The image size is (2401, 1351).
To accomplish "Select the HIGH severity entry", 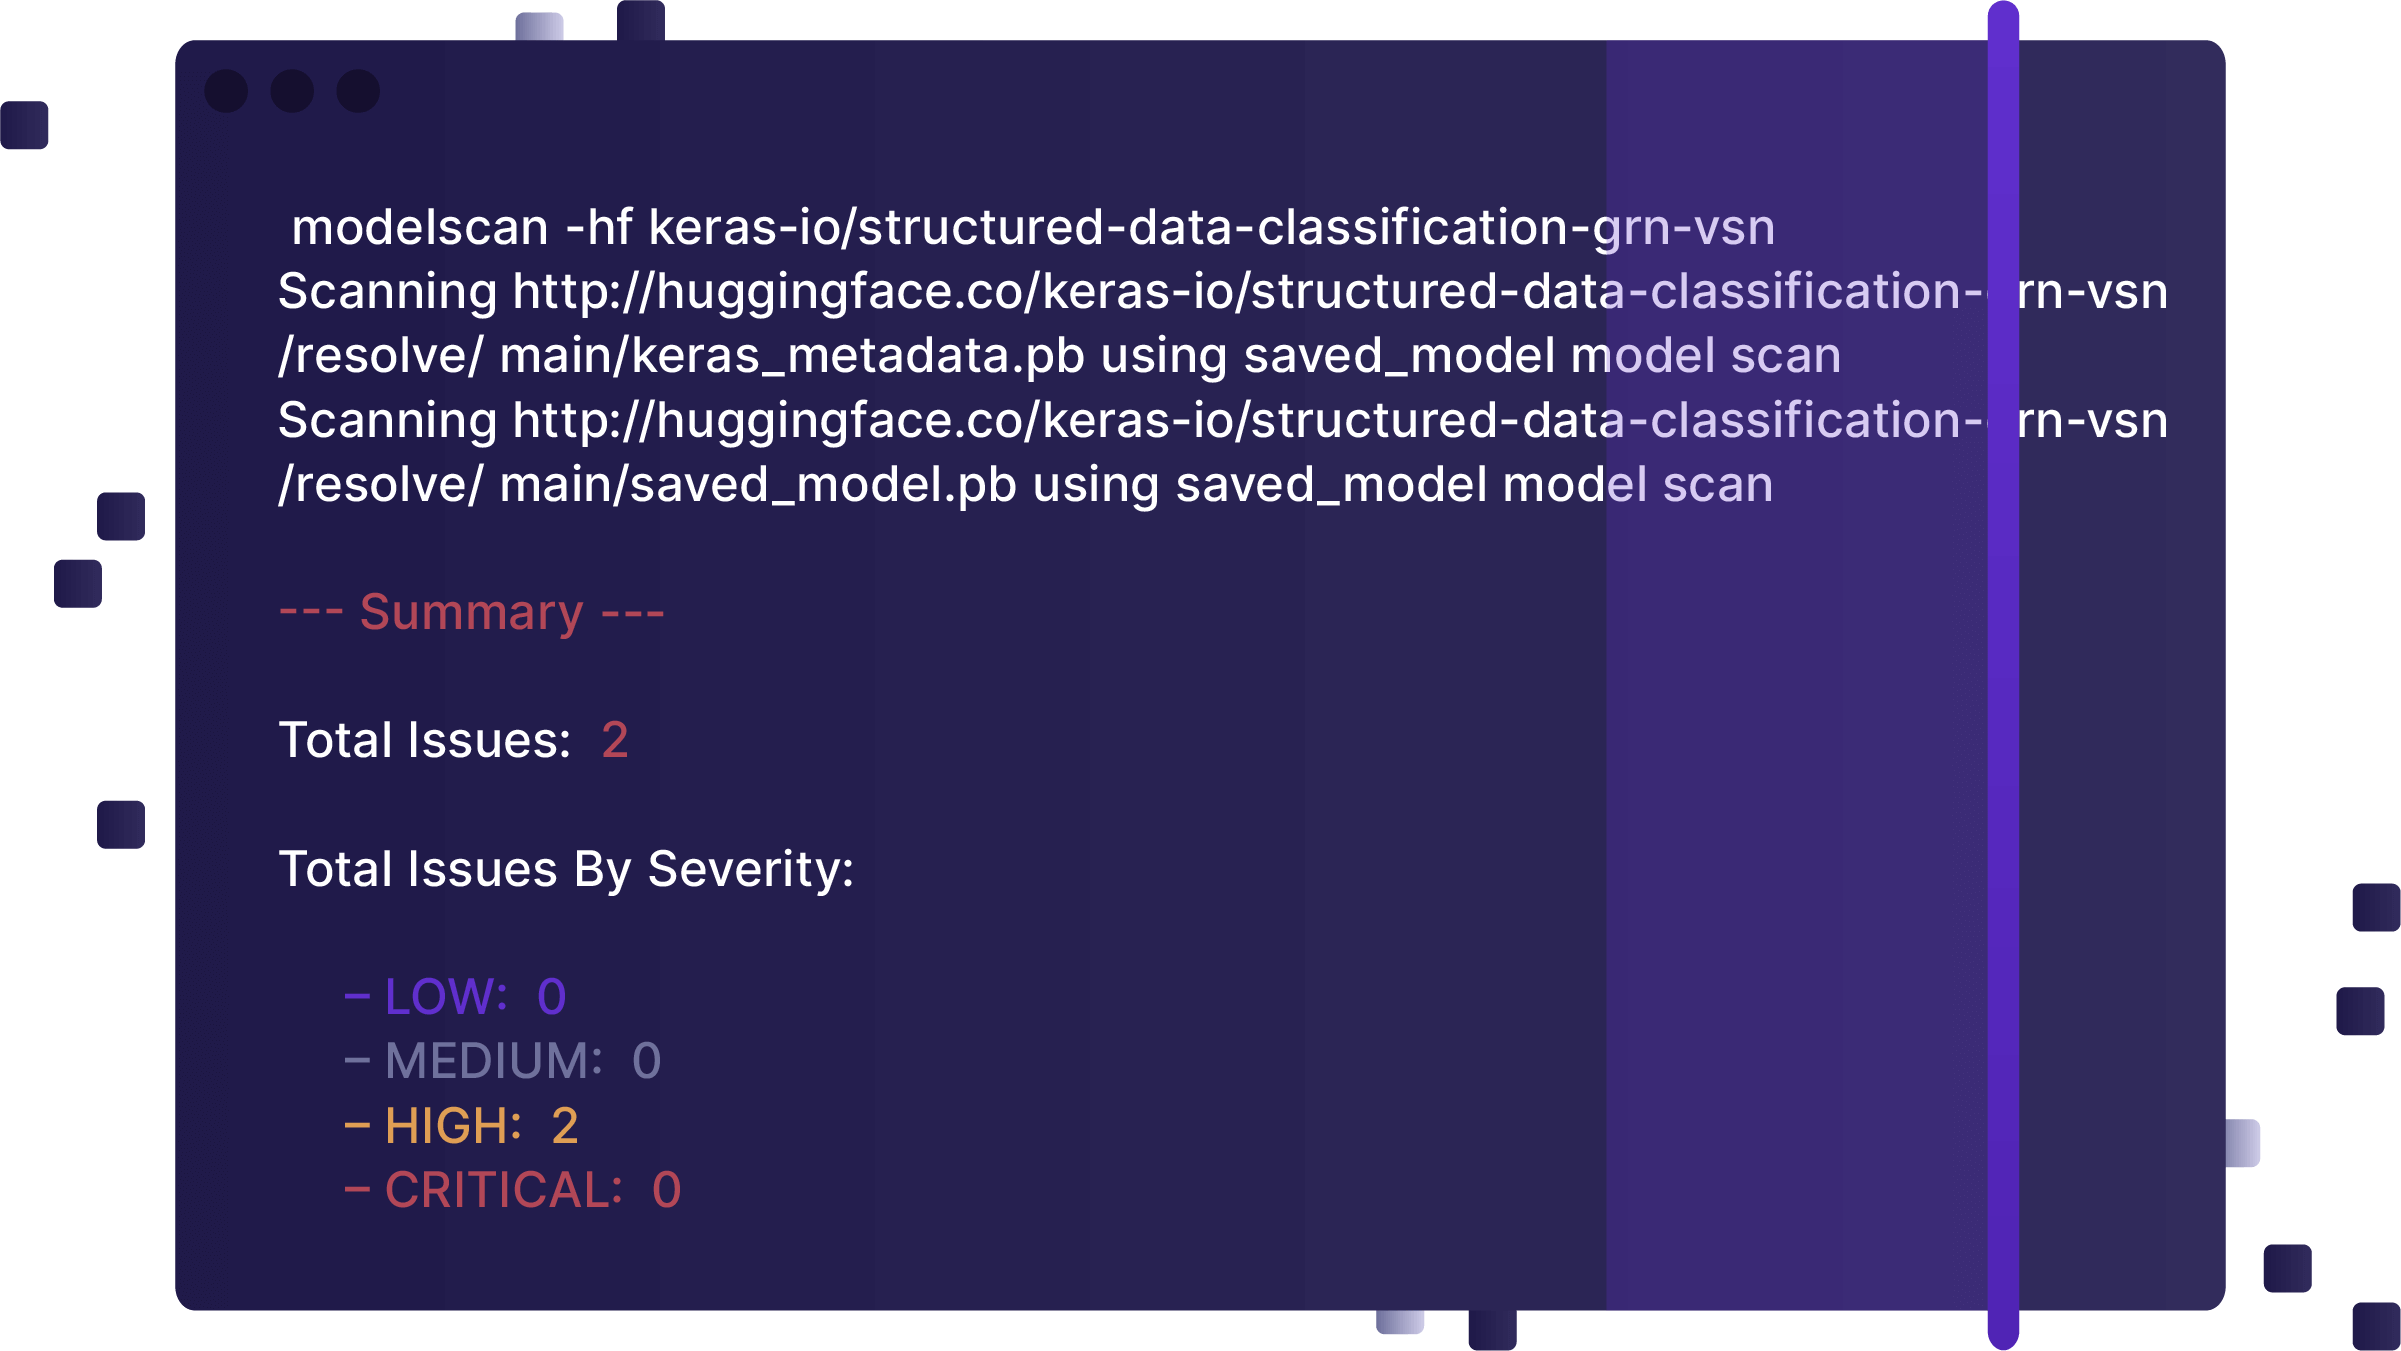I will (462, 1126).
